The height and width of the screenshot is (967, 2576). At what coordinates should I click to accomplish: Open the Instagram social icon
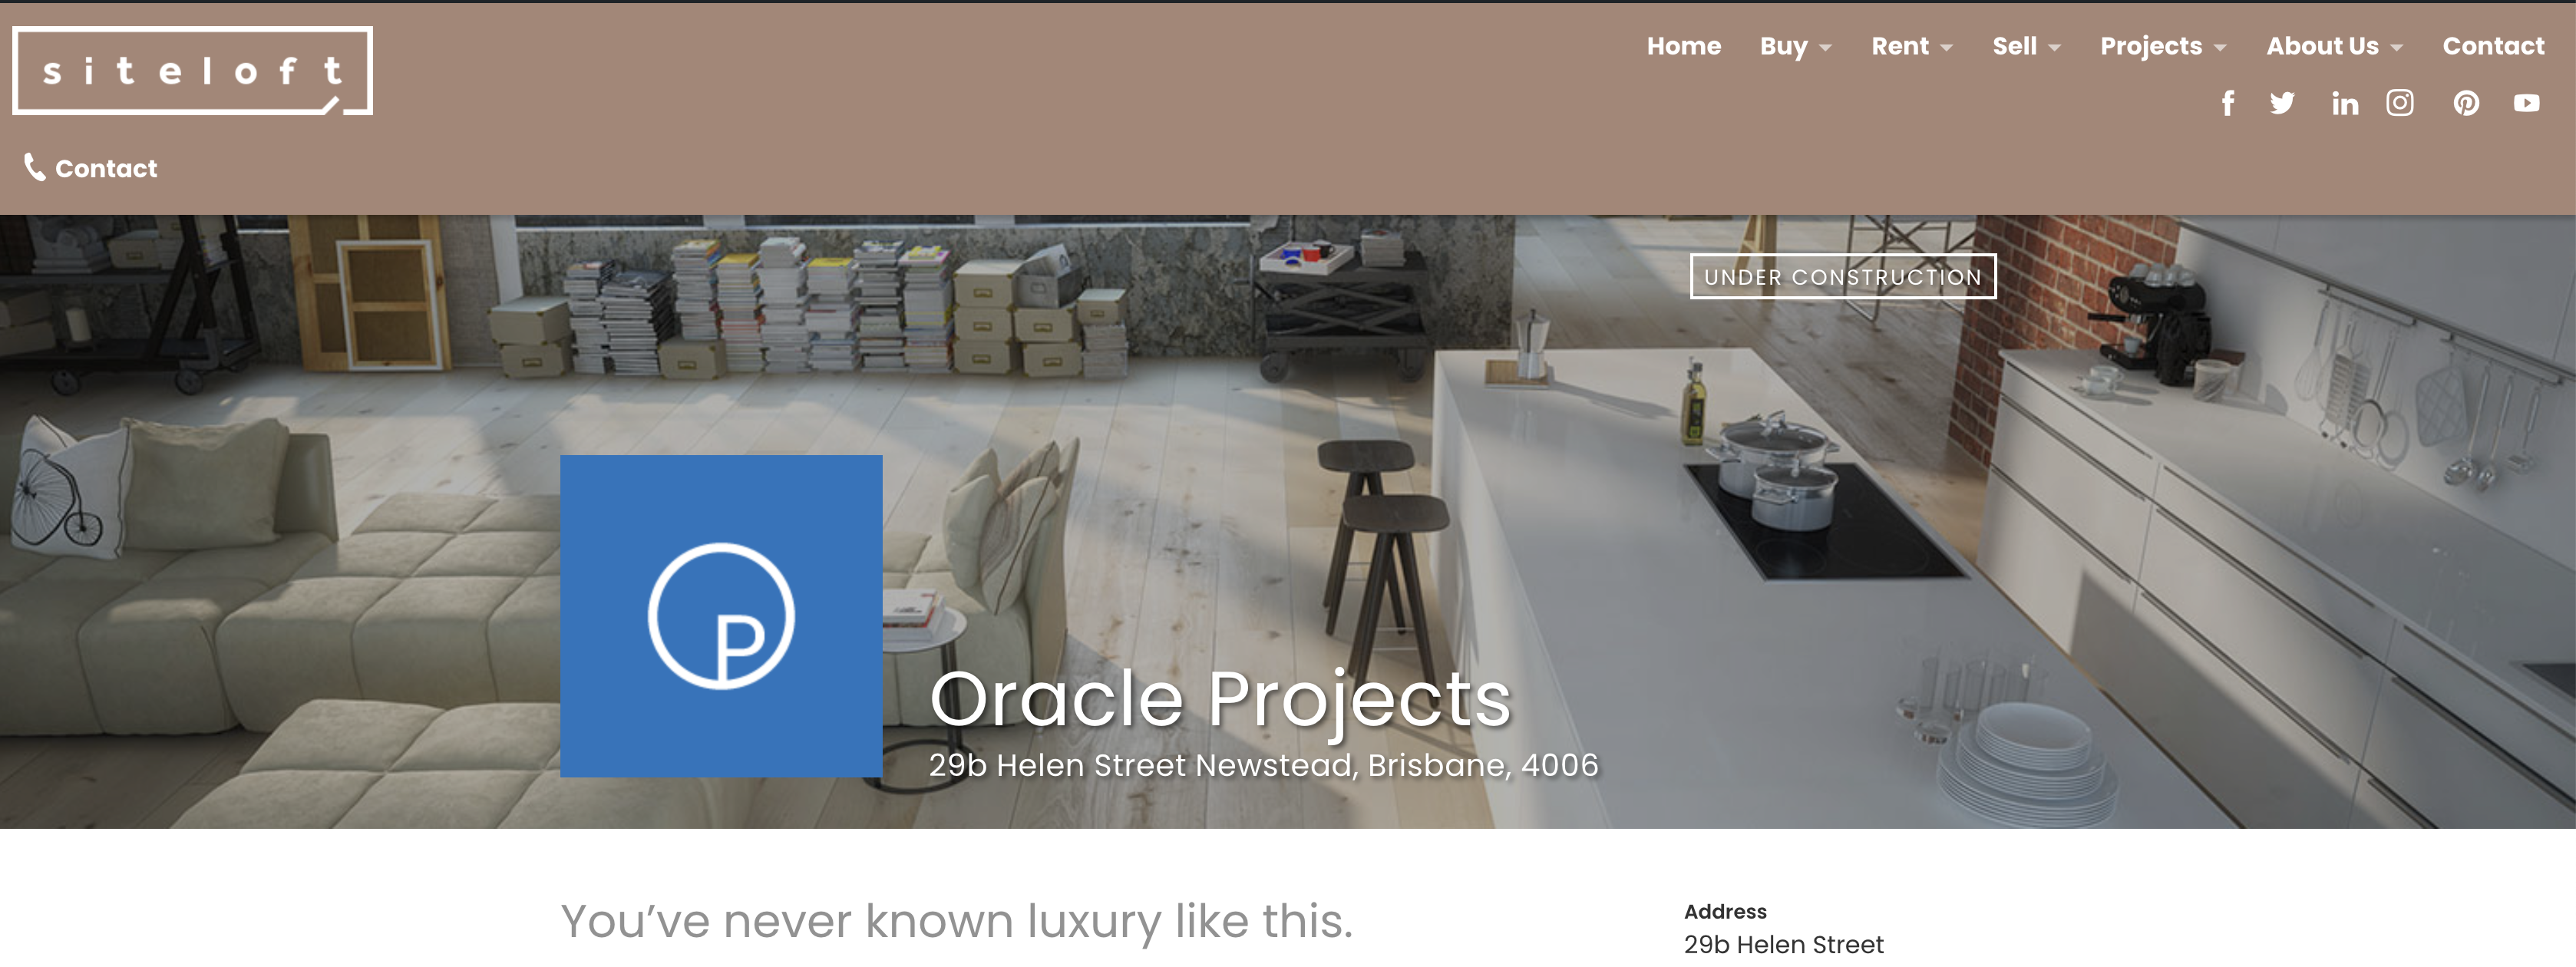[x=2400, y=103]
